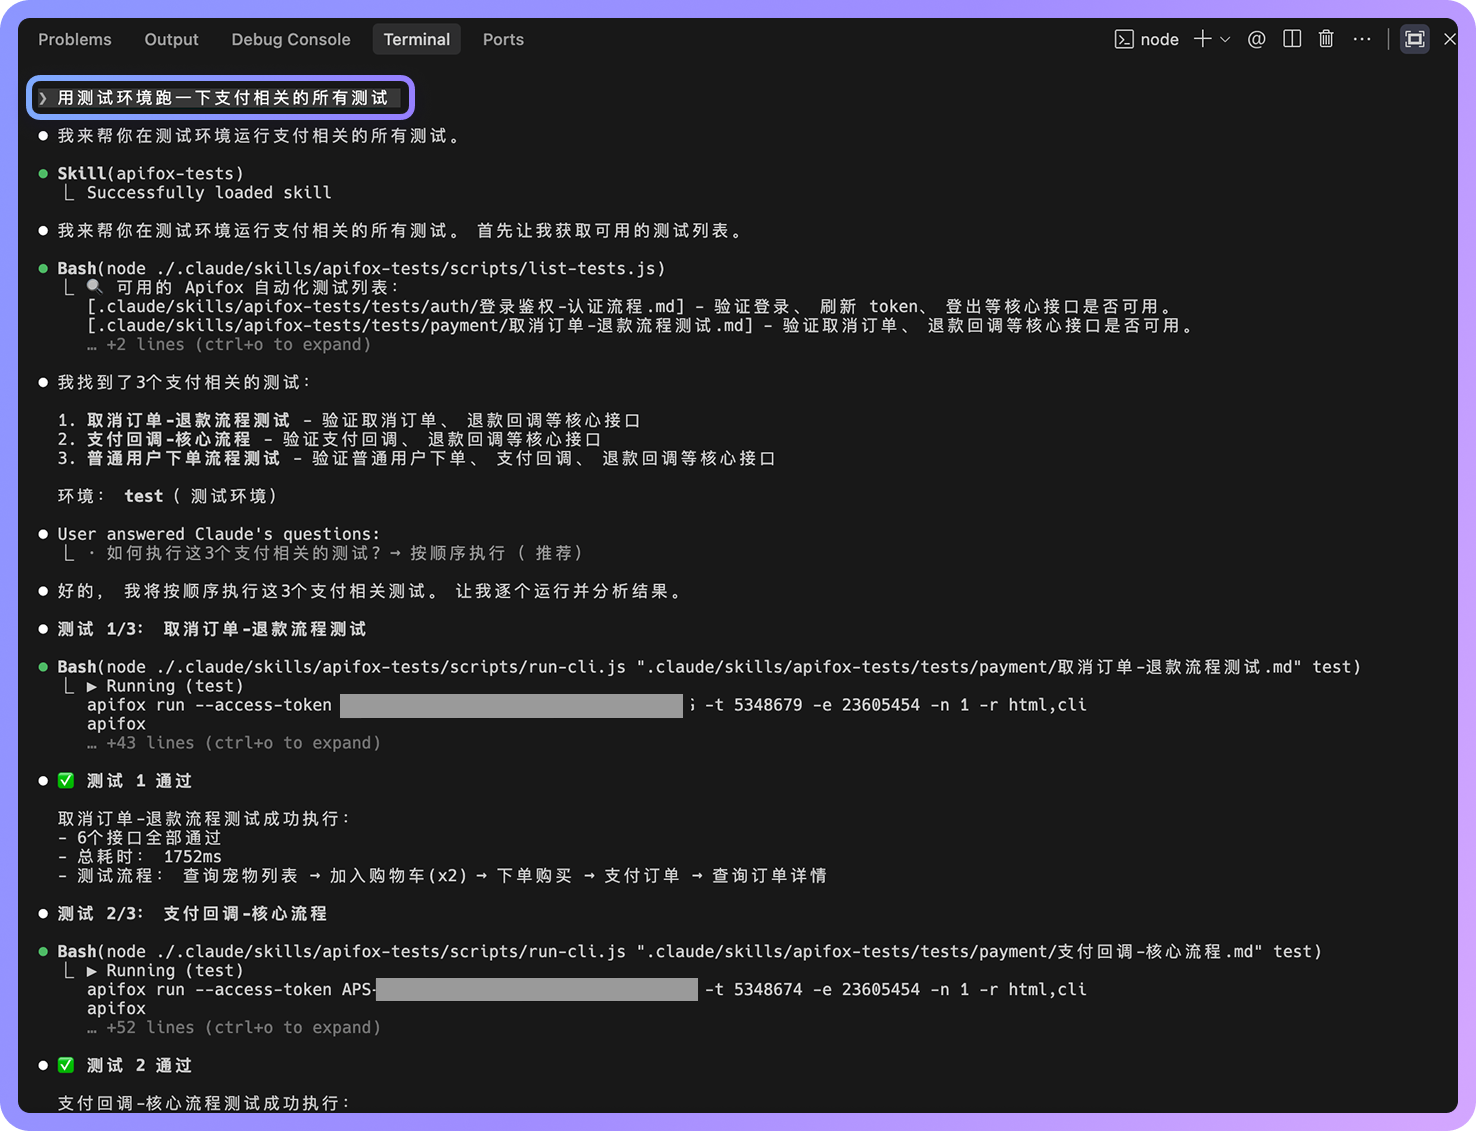The image size is (1476, 1131).
Task: Create a new terminal with the plus icon
Action: click(1202, 39)
